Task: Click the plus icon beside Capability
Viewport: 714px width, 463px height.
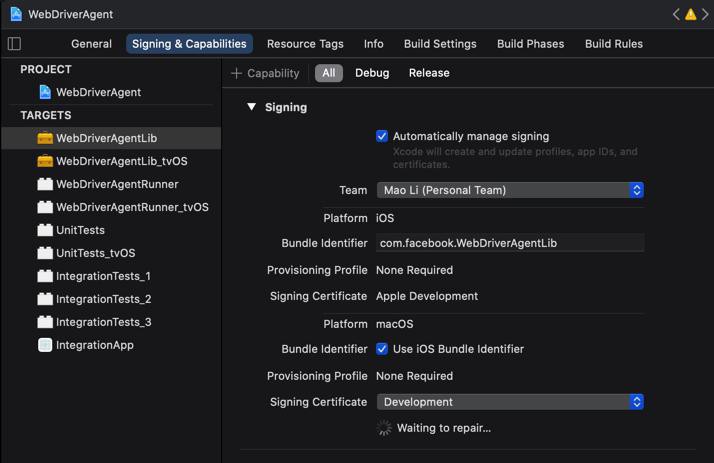Action: tap(236, 73)
